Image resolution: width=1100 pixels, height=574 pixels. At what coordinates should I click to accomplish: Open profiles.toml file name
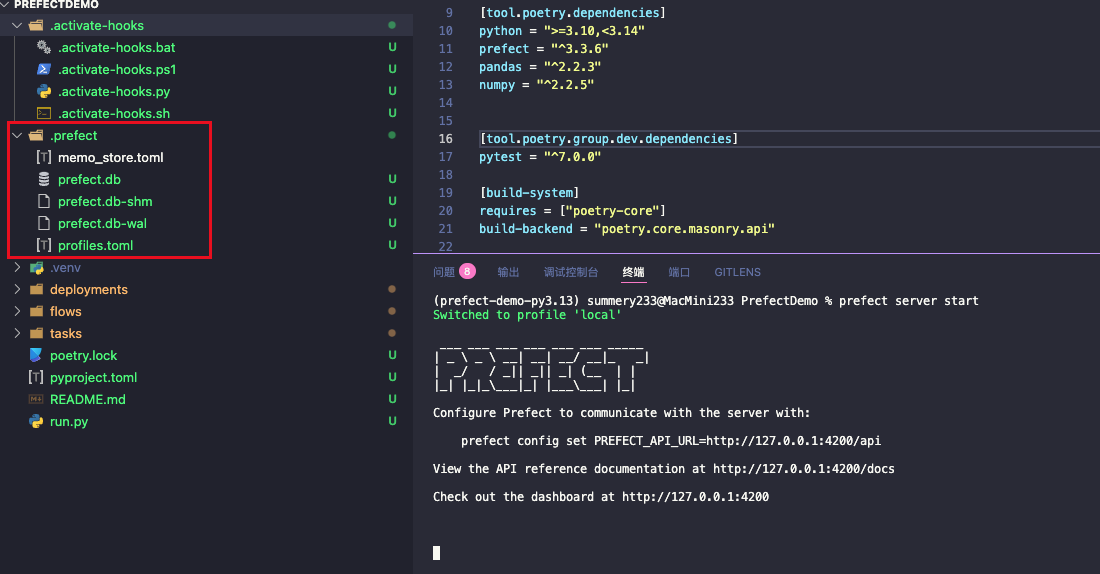pyautogui.click(x=95, y=246)
